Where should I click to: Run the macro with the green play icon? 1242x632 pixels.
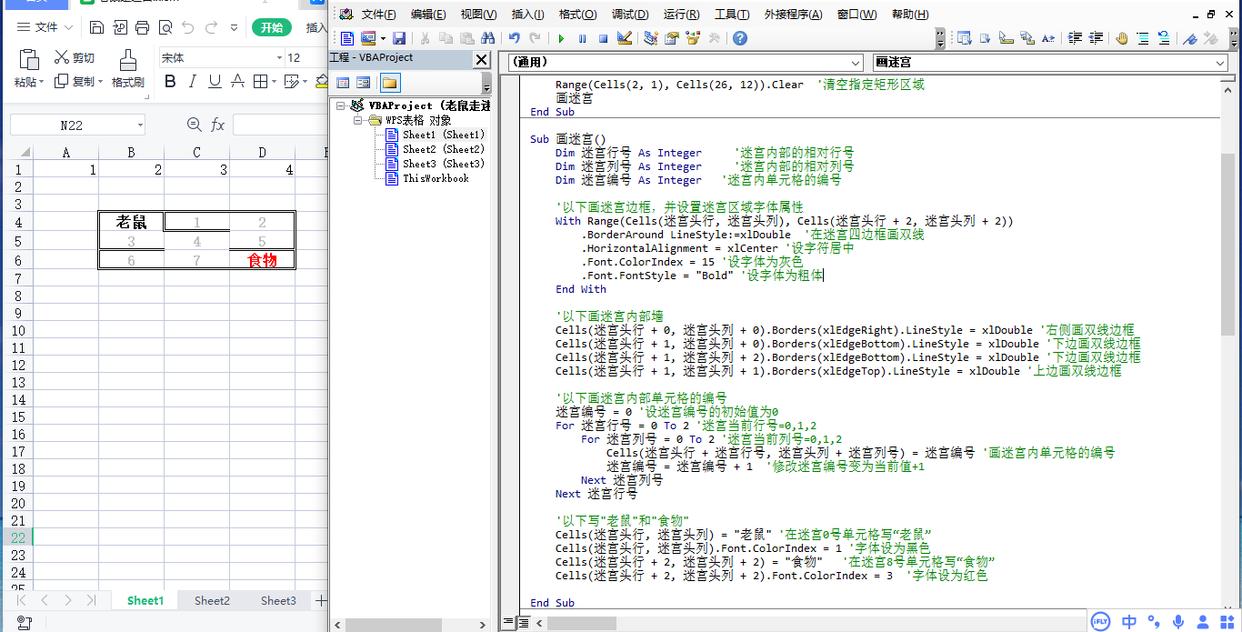tap(561, 38)
